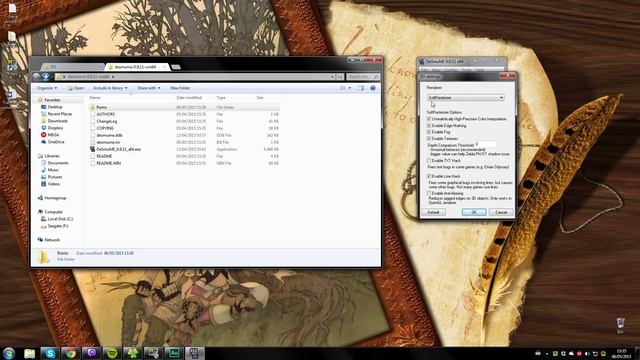The height and width of the screenshot is (360, 640).
Task: Open a new tab in Explorer
Action: pyautogui.click(x=176, y=67)
